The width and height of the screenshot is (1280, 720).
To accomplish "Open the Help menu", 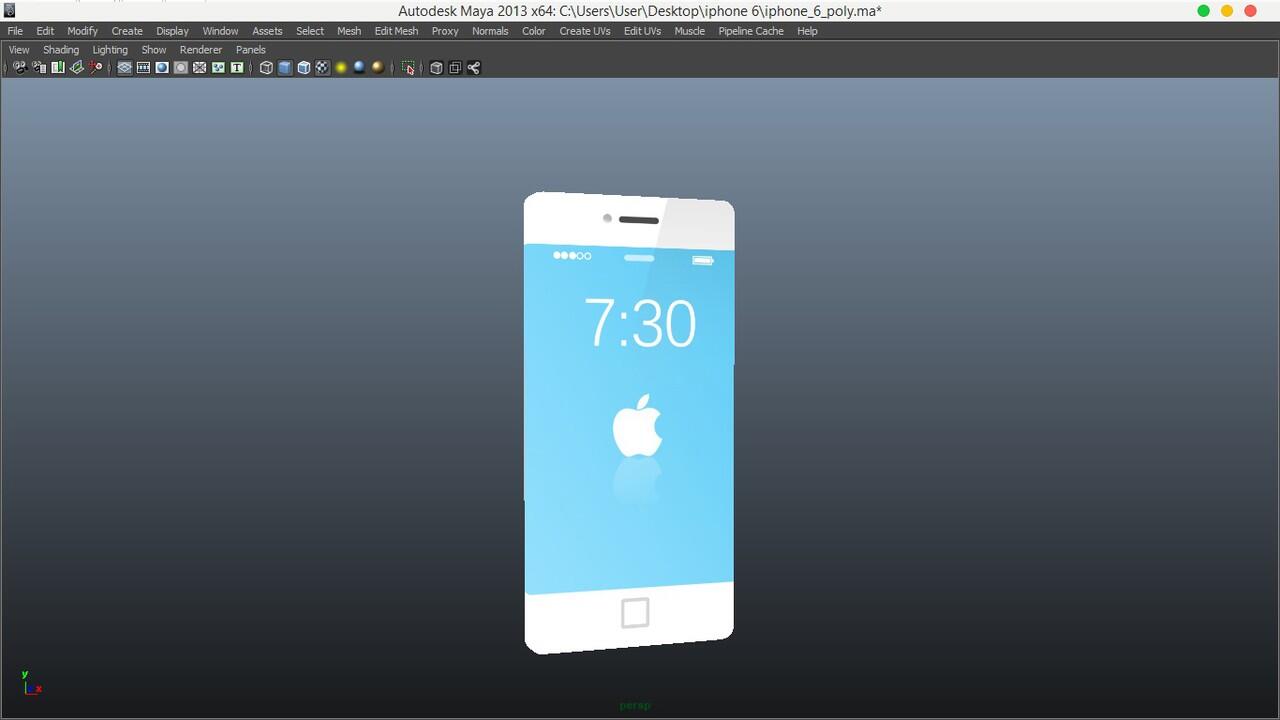I will [807, 31].
